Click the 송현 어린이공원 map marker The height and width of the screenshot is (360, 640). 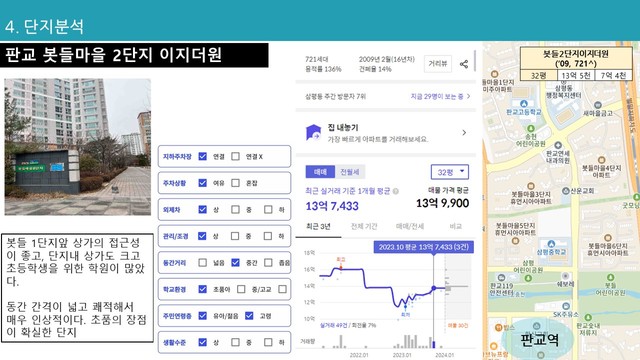point(531,129)
